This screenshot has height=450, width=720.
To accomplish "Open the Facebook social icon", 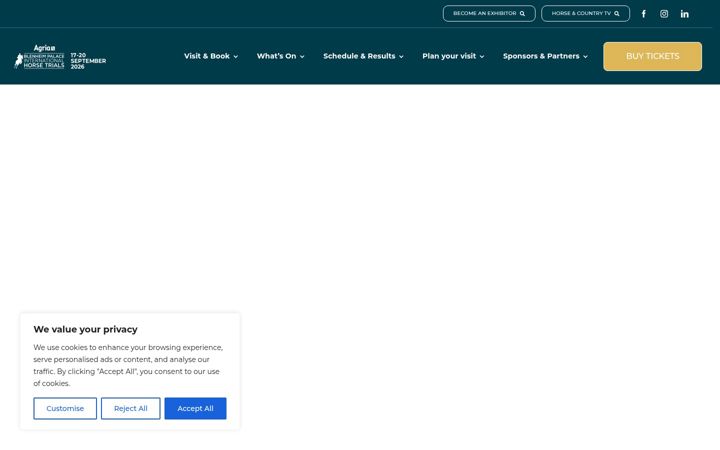I will click(x=643, y=14).
